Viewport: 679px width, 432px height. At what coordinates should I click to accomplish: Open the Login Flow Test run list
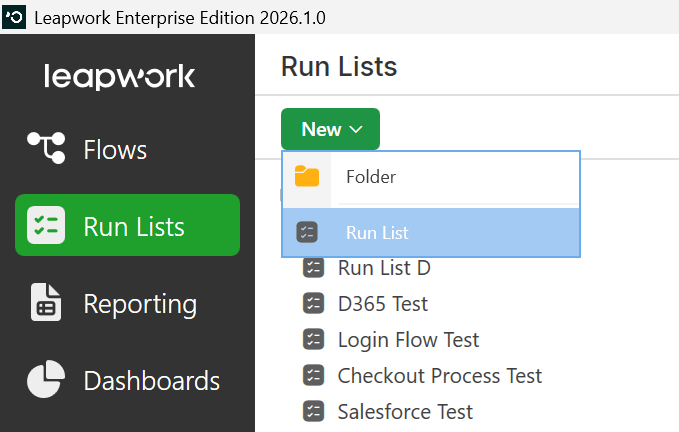(x=408, y=340)
